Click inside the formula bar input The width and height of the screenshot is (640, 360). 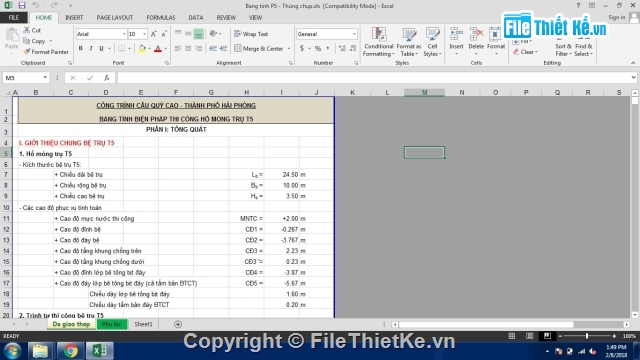(x=373, y=78)
